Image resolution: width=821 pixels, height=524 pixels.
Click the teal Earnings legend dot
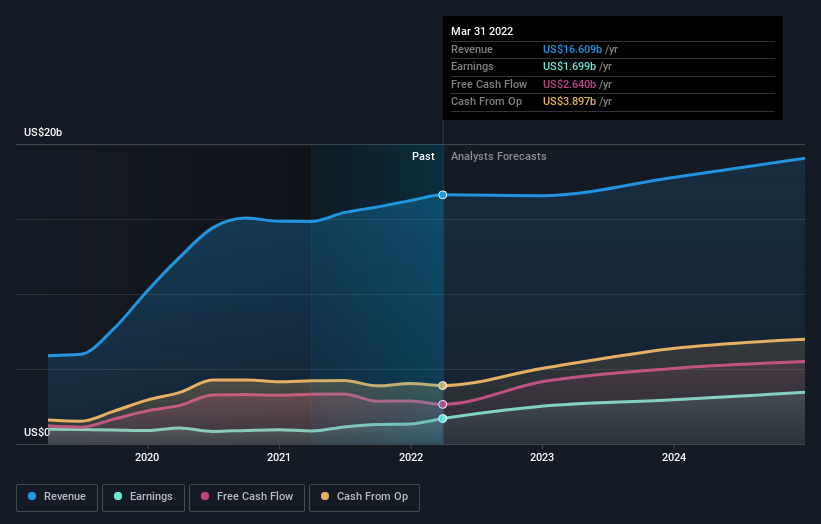[118, 496]
